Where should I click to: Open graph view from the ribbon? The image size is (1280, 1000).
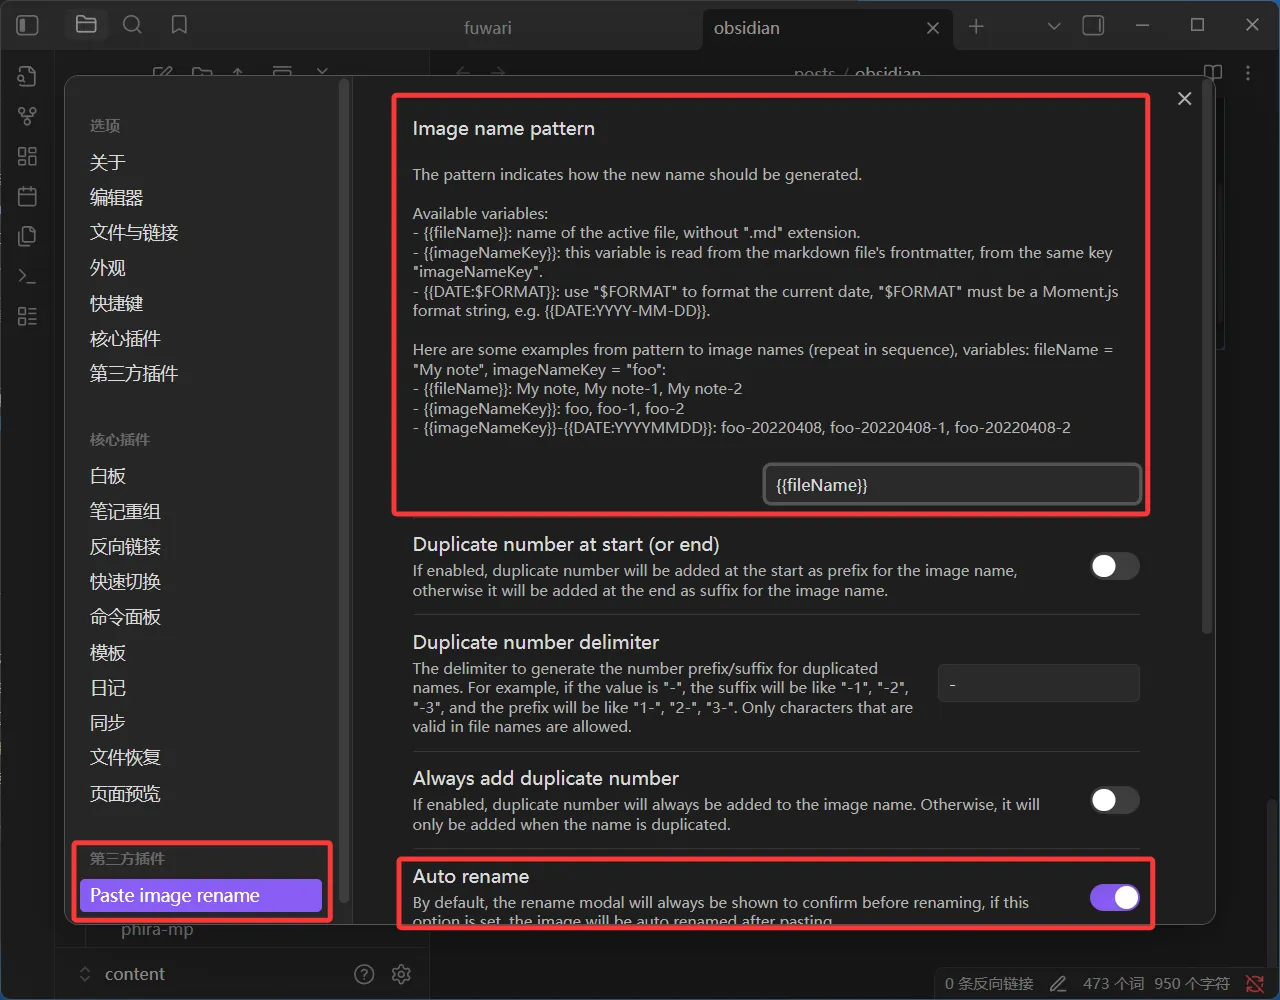coord(28,117)
